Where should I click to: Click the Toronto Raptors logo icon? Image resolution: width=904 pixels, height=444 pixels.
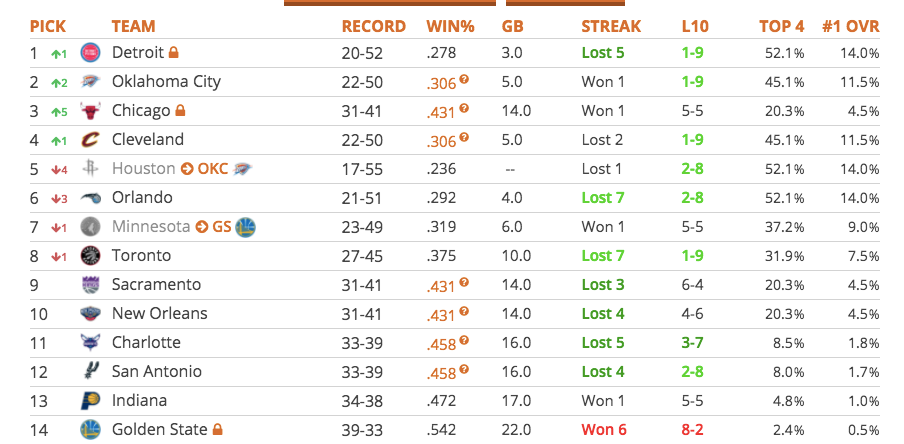(91, 255)
